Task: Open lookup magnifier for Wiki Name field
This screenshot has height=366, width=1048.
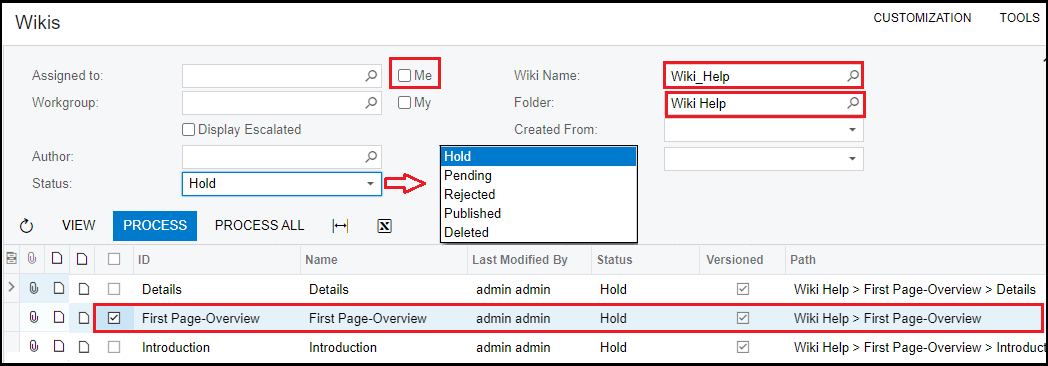Action: 853,76
